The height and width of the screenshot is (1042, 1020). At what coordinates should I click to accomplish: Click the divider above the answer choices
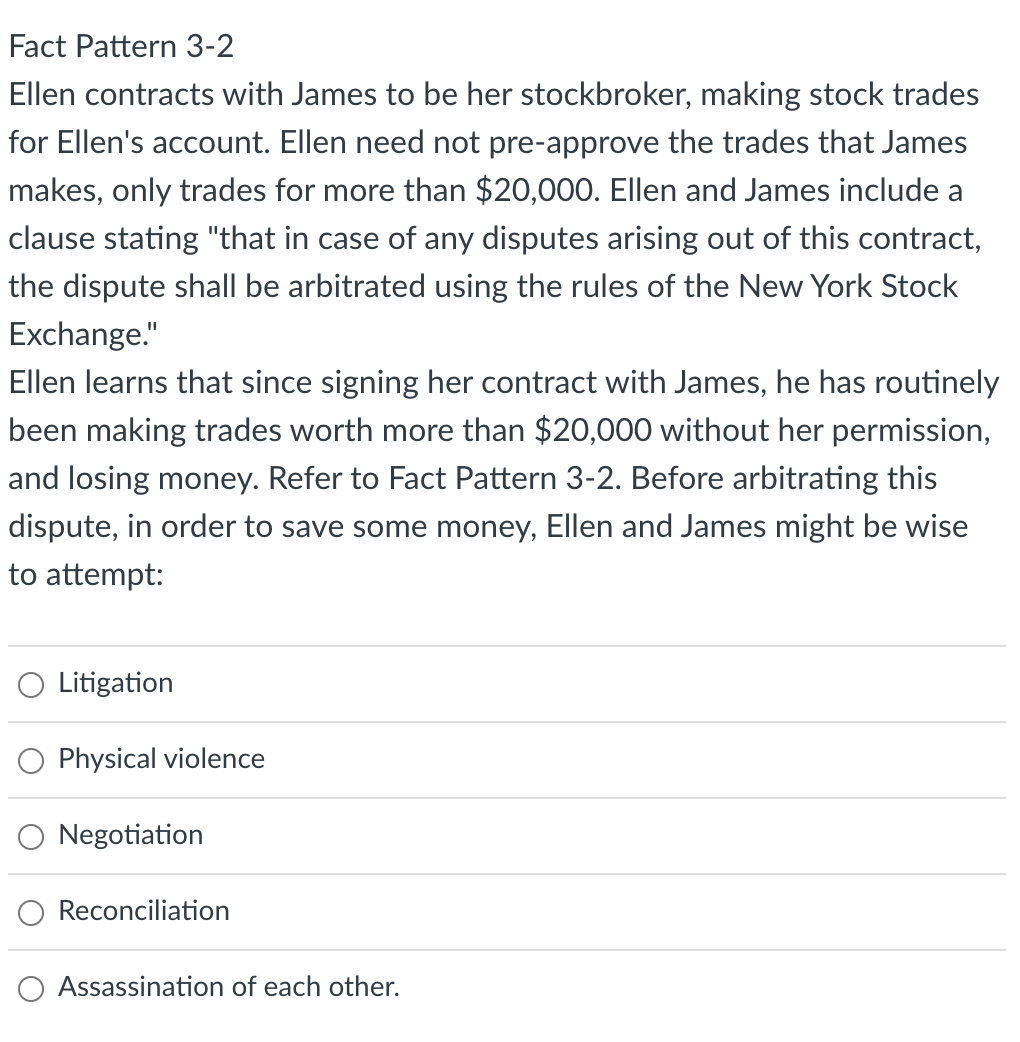510,645
